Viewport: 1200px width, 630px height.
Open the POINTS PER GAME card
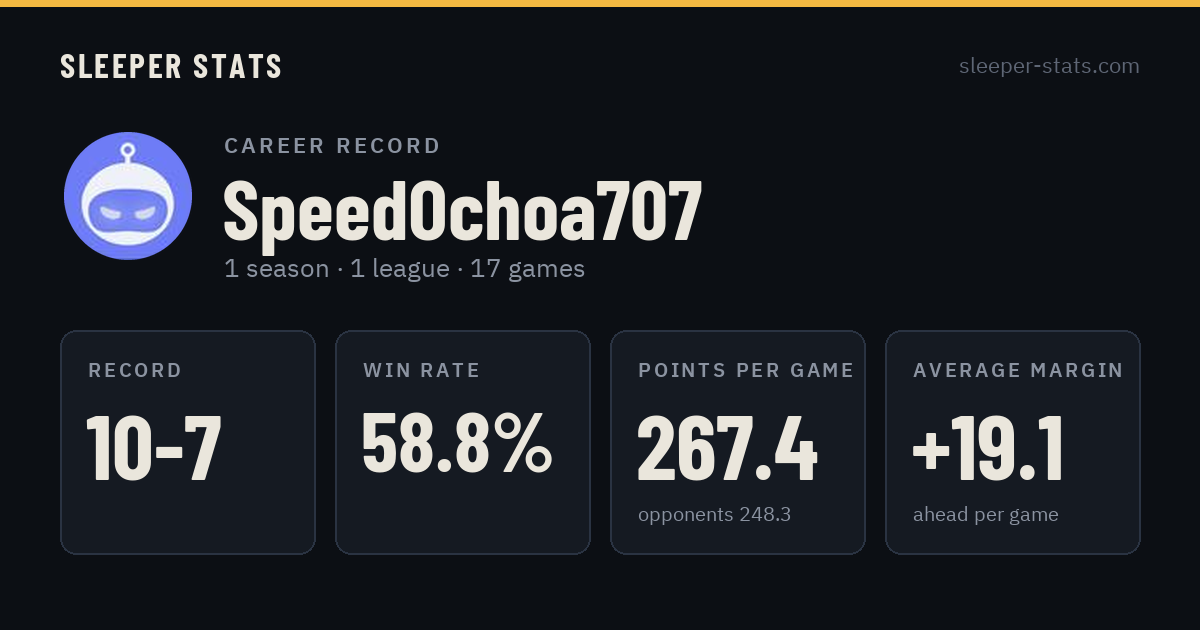click(x=738, y=442)
